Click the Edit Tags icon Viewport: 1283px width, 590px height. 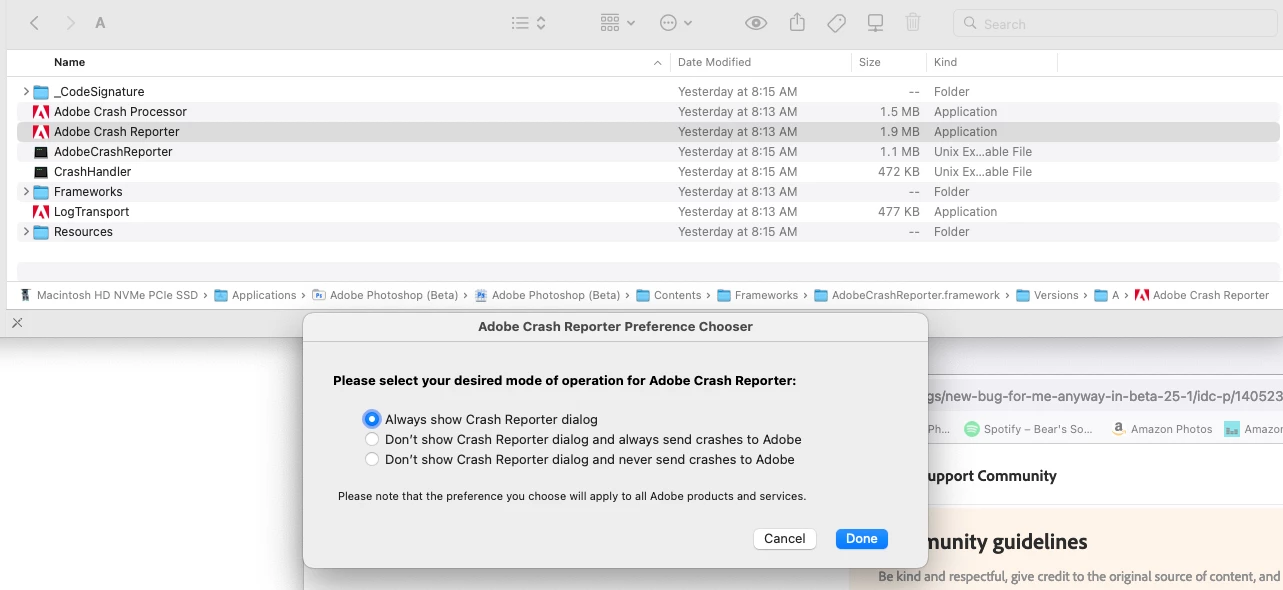pyautogui.click(x=837, y=23)
